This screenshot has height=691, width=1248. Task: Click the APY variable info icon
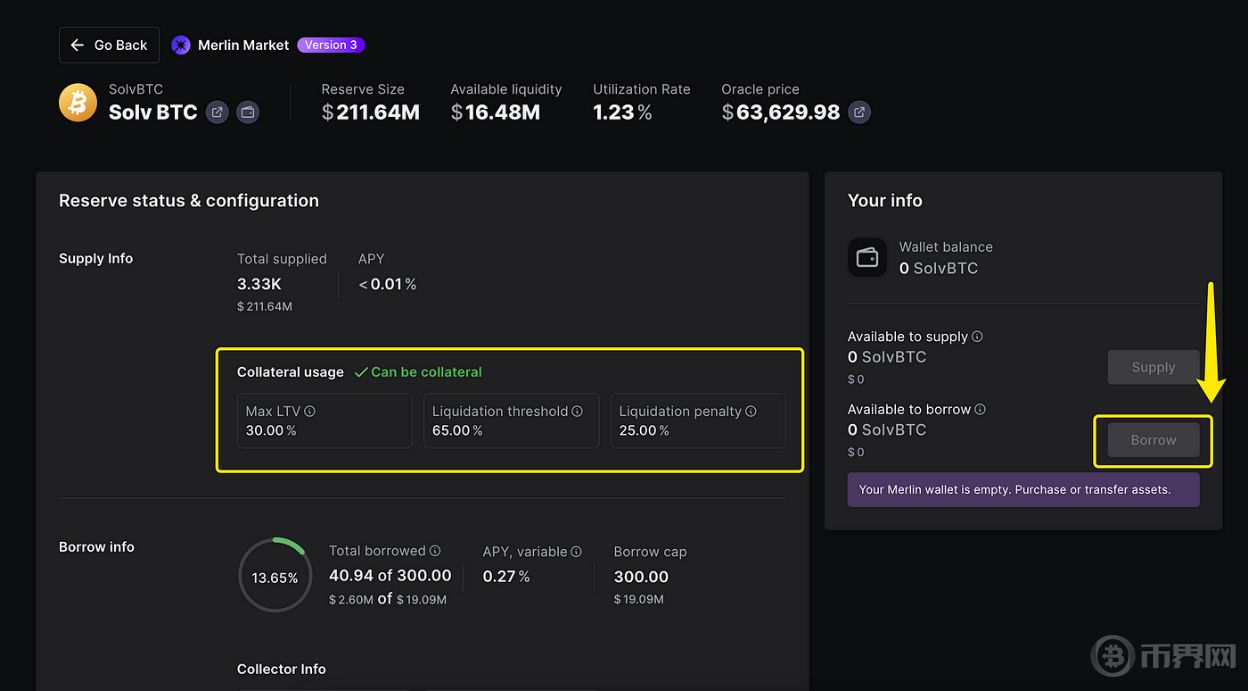575,550
